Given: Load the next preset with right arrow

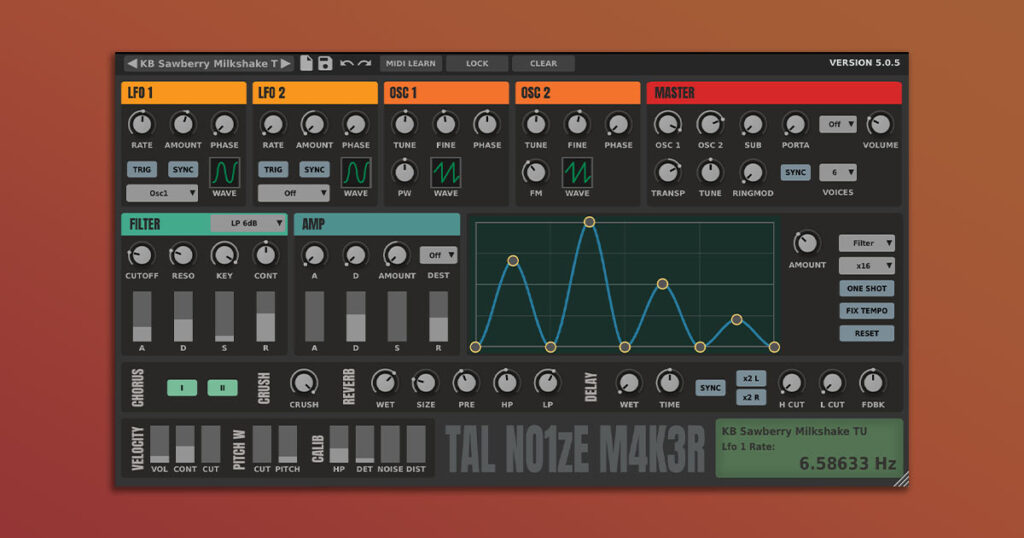Looking at the screenshot, I should coord(285,63).
